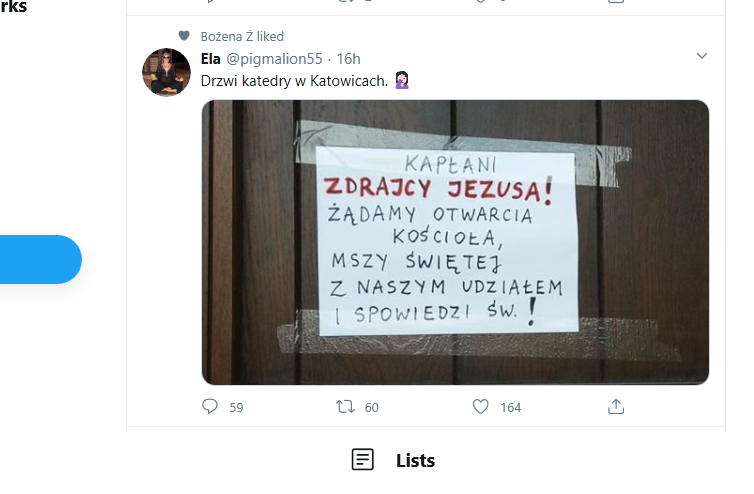Select the 'Lists' menu label

coord(415,460)
